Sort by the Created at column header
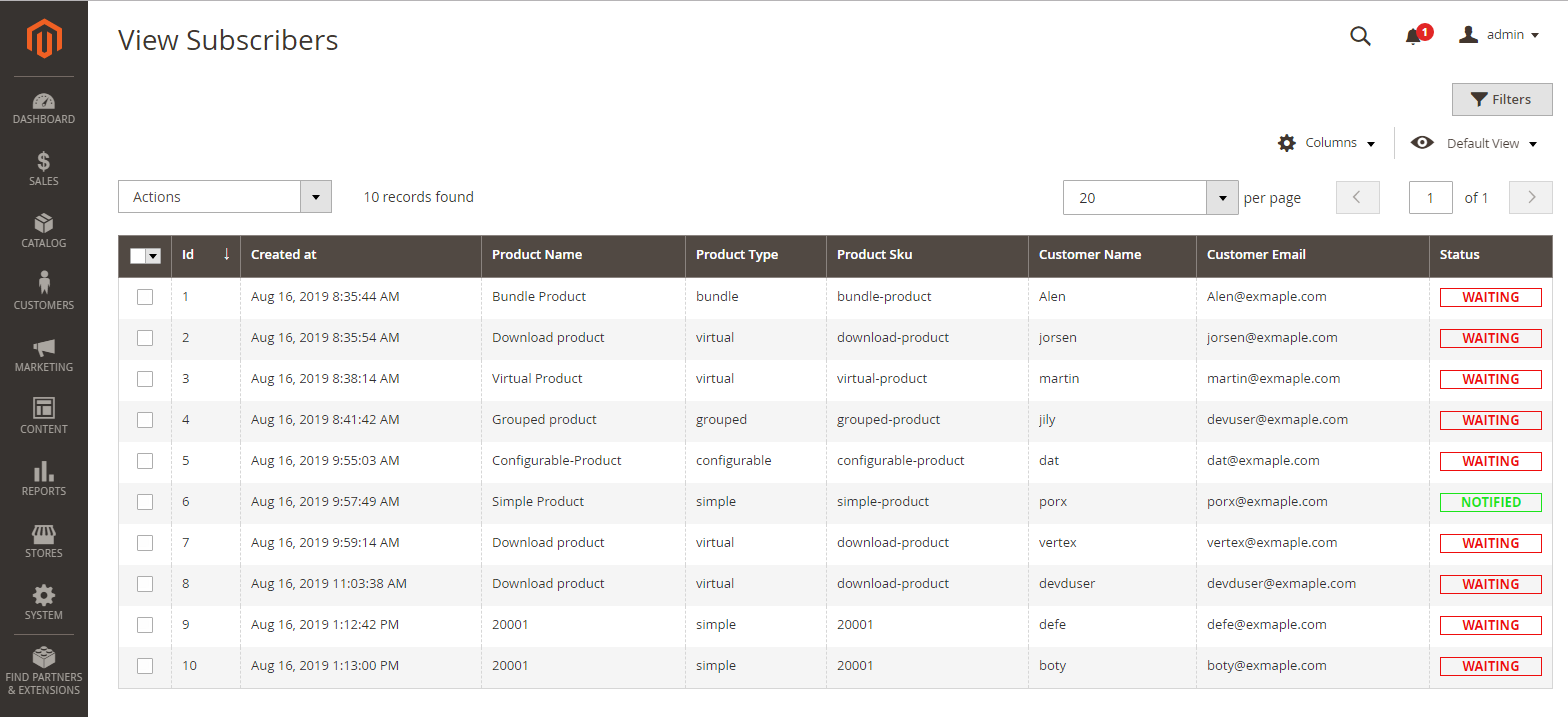1568x717 pixels. click(x=284, y=255)
